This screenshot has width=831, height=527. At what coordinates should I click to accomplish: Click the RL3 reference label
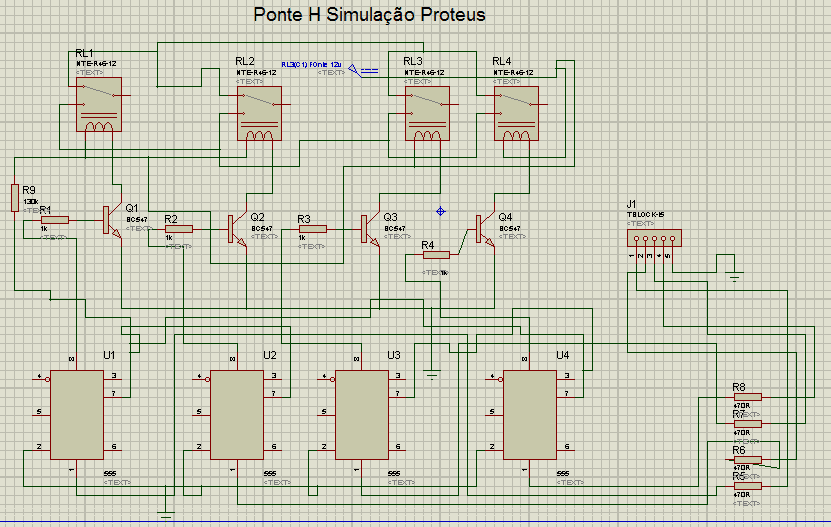[413, 62]
